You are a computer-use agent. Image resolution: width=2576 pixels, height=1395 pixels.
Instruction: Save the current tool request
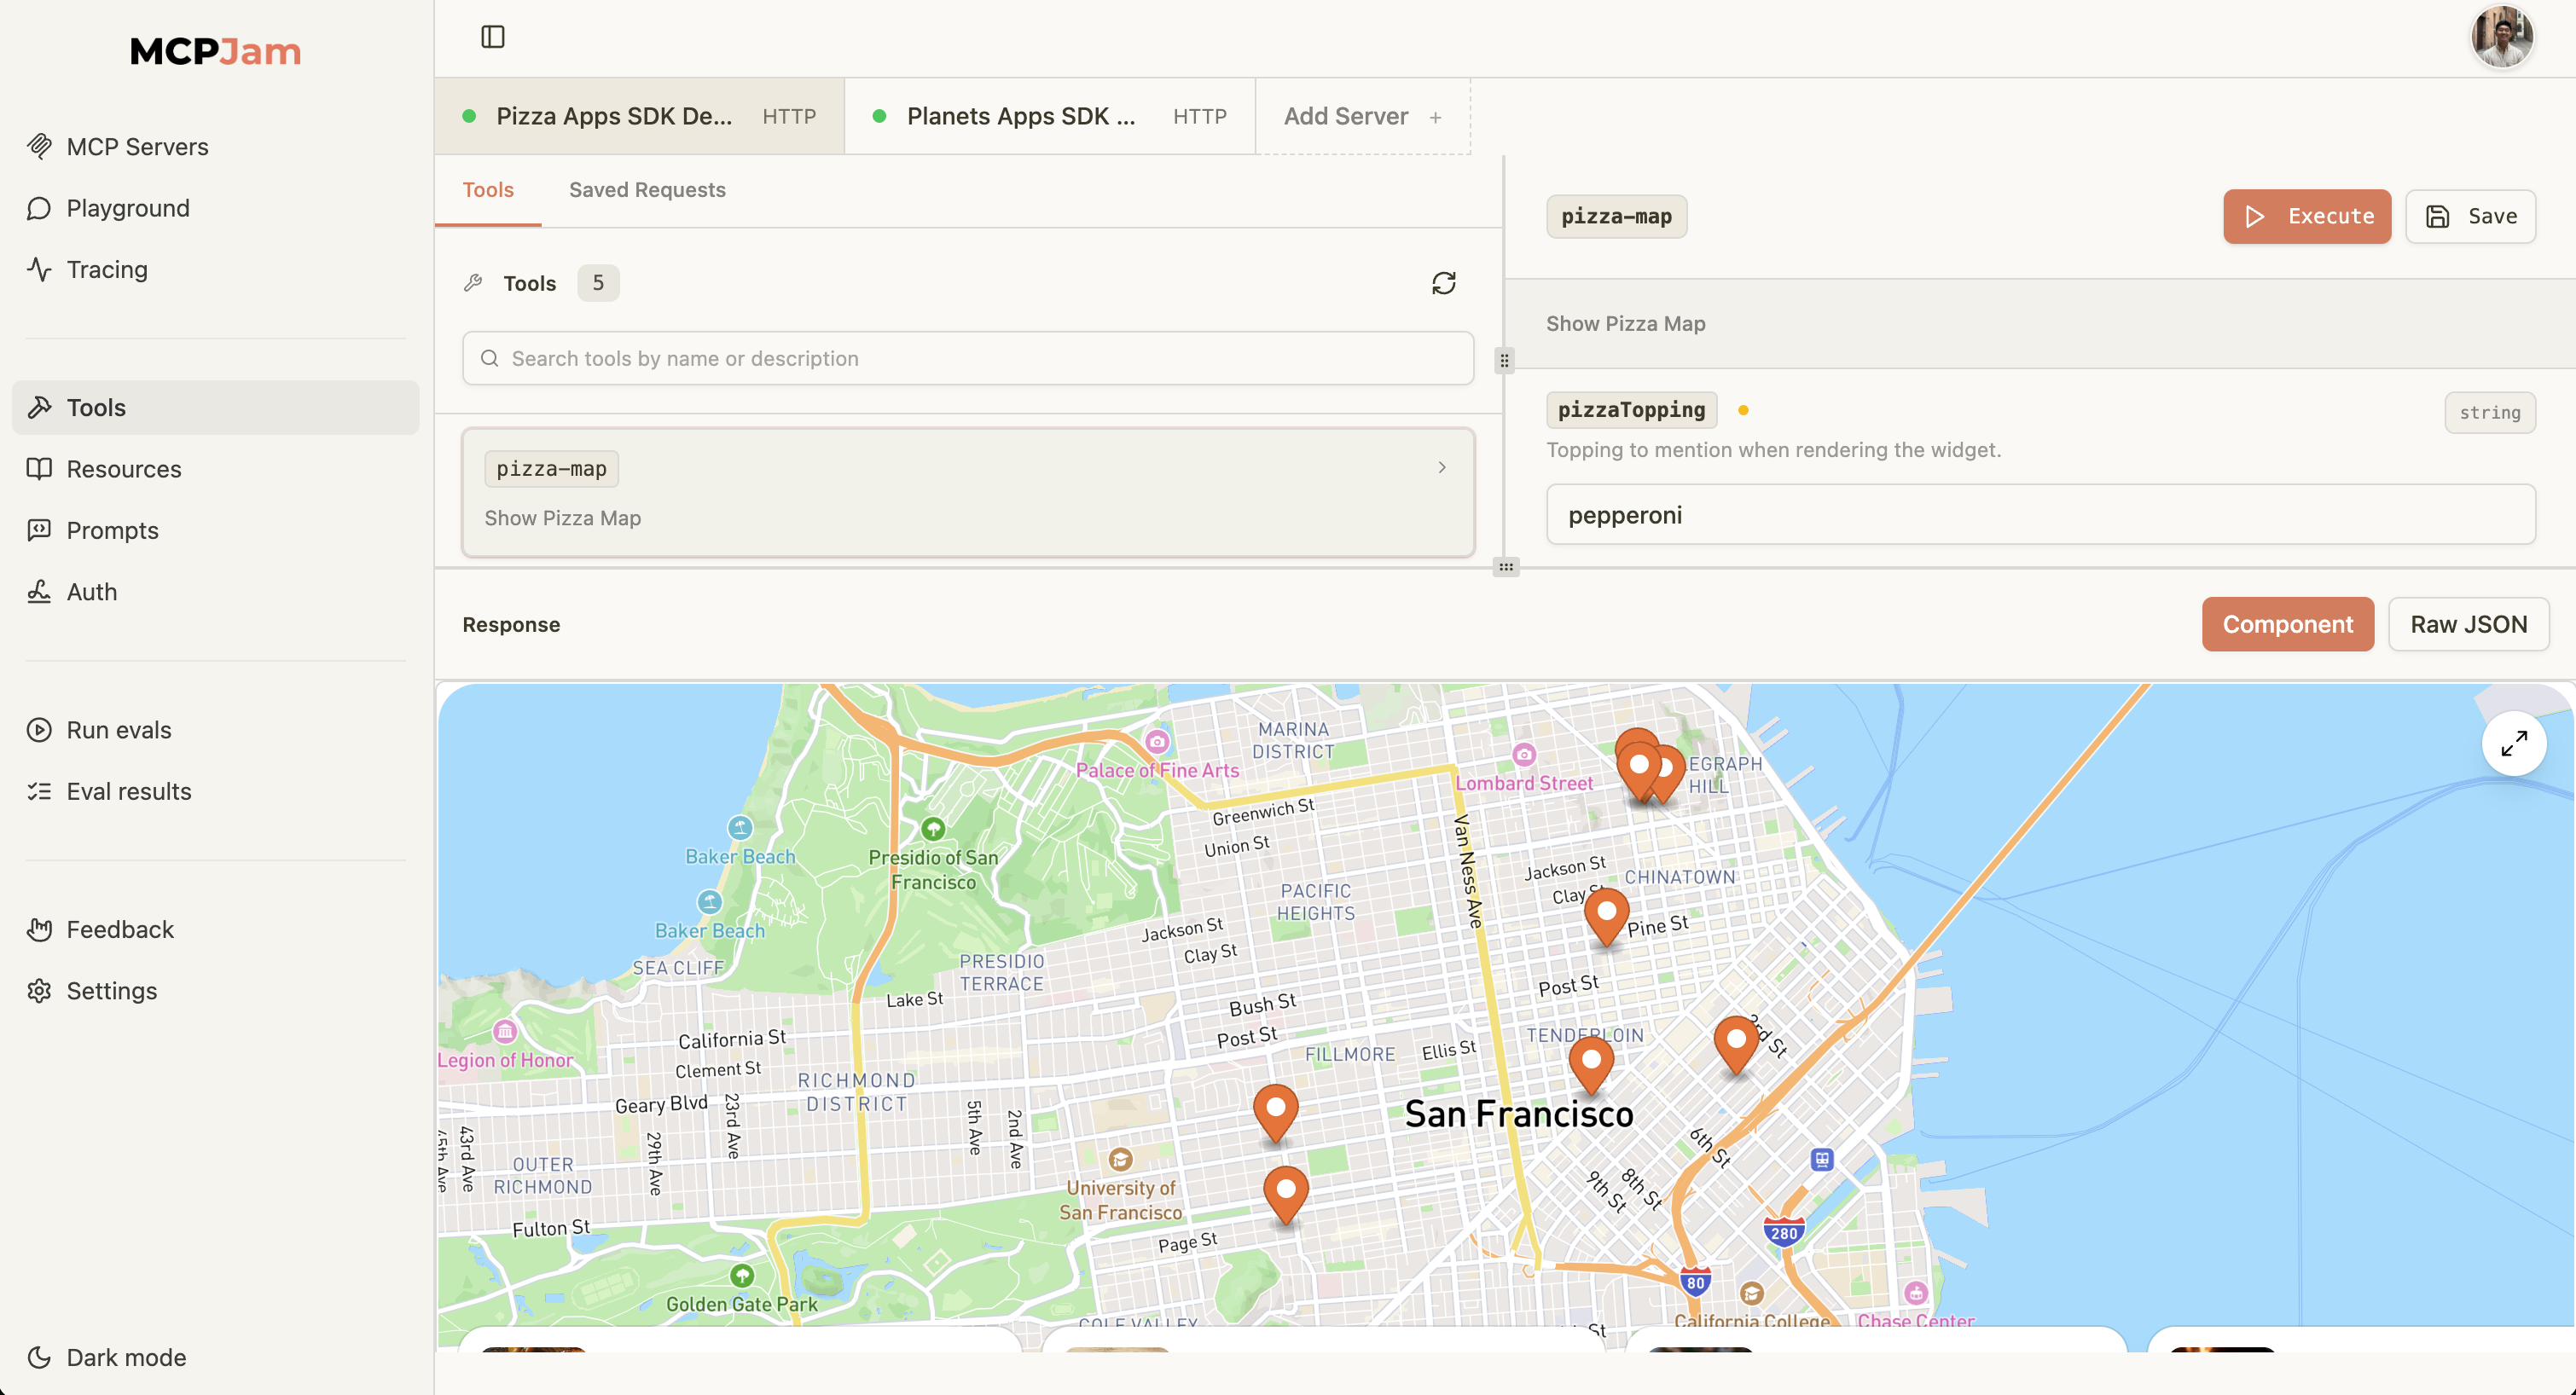tap(2469, 216)
